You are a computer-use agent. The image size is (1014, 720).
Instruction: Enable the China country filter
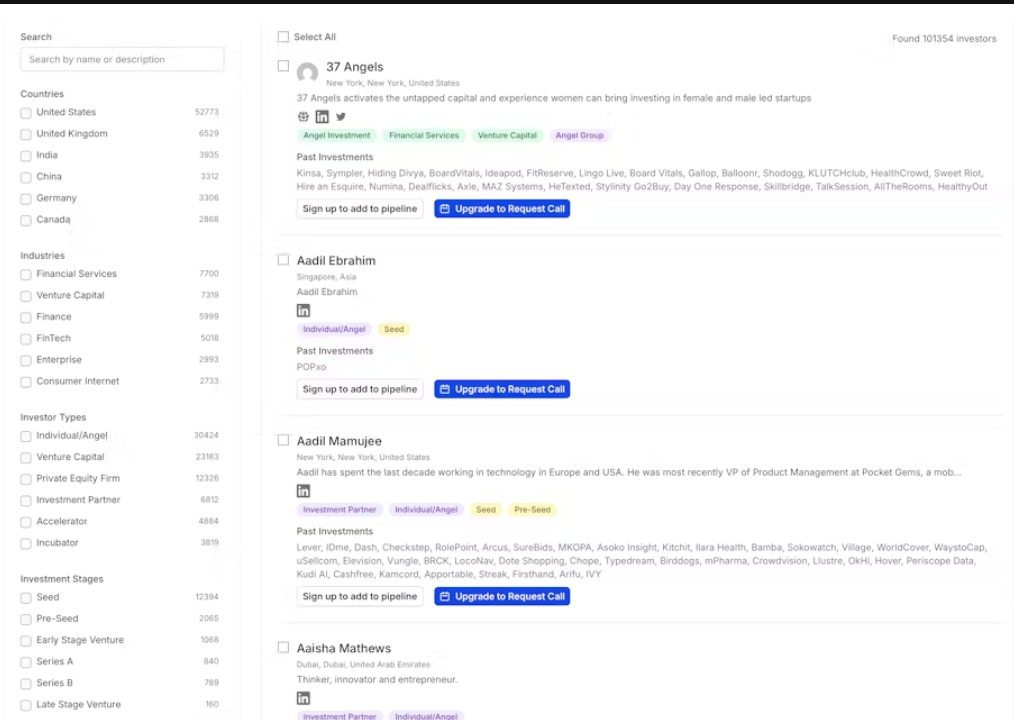point(26,177)
